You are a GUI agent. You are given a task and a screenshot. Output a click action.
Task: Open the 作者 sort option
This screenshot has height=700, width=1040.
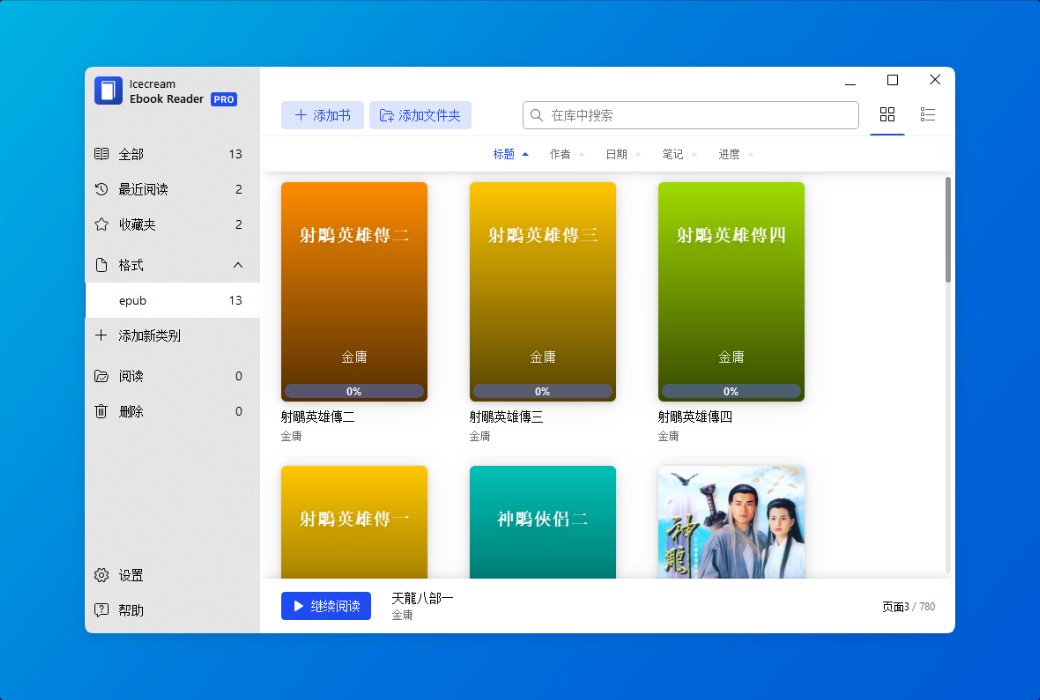point(562,153)
